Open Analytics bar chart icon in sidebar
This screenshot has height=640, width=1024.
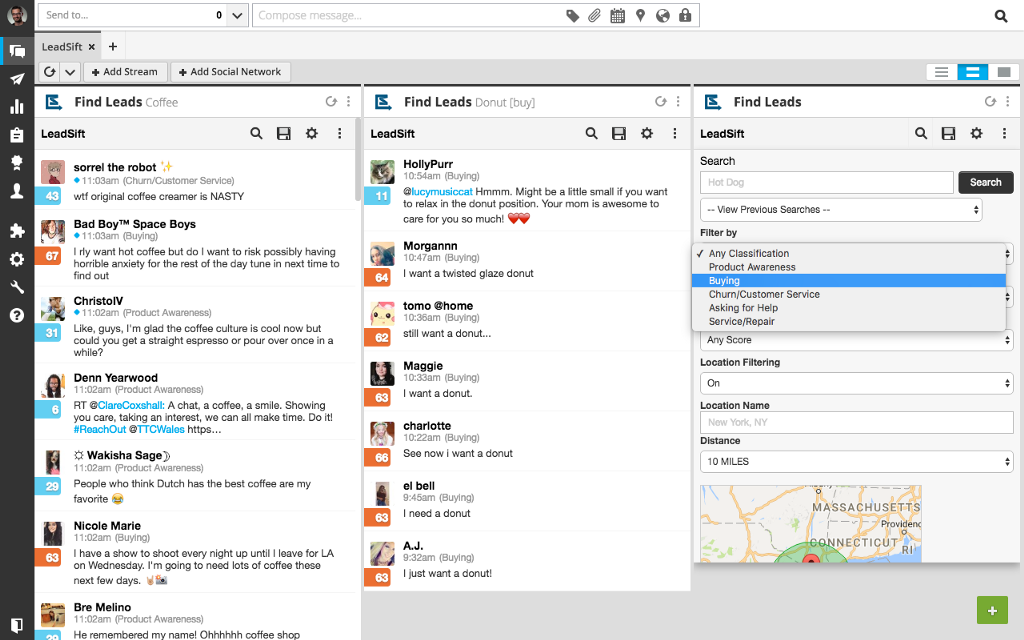[17, 107]
